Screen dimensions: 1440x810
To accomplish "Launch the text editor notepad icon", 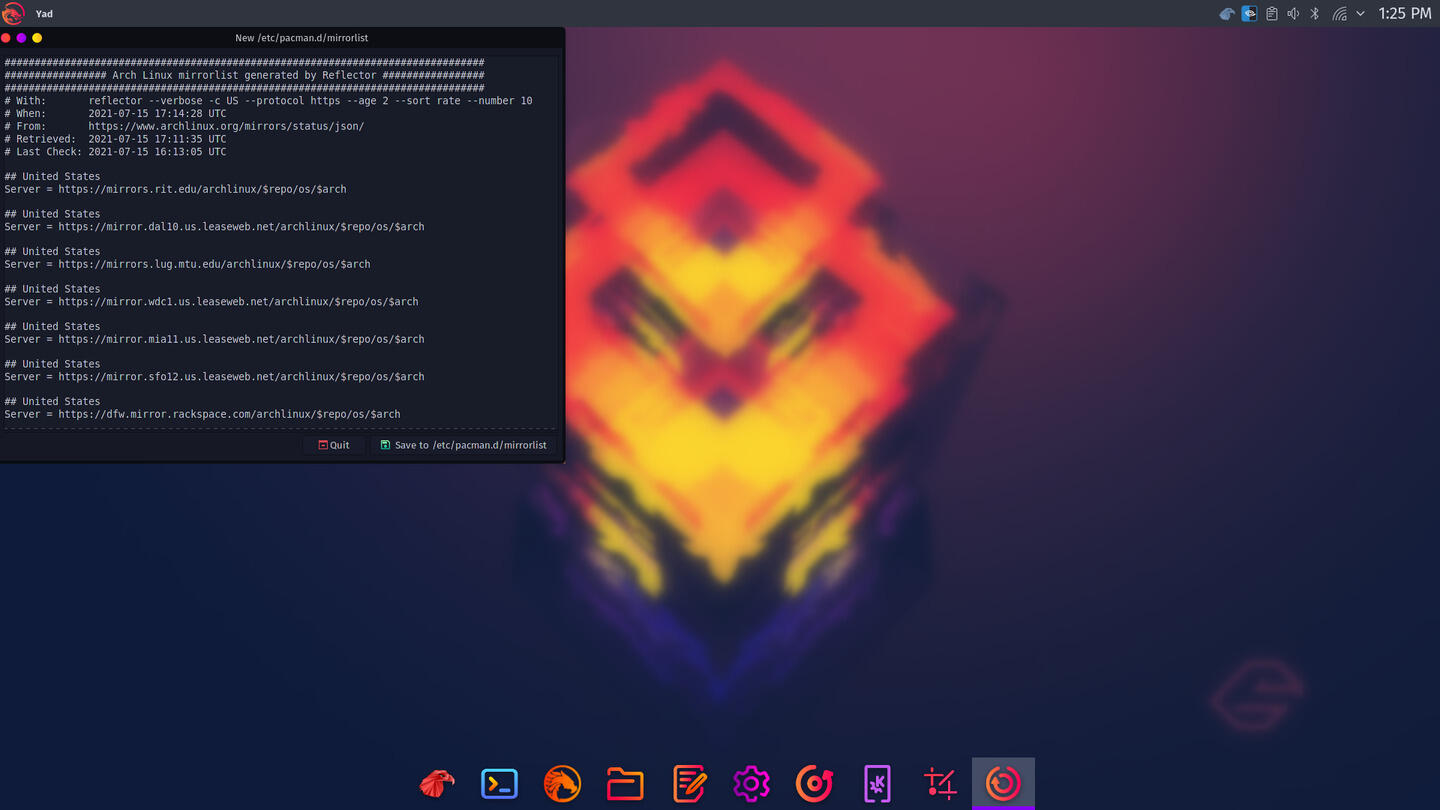I will 689,783.
